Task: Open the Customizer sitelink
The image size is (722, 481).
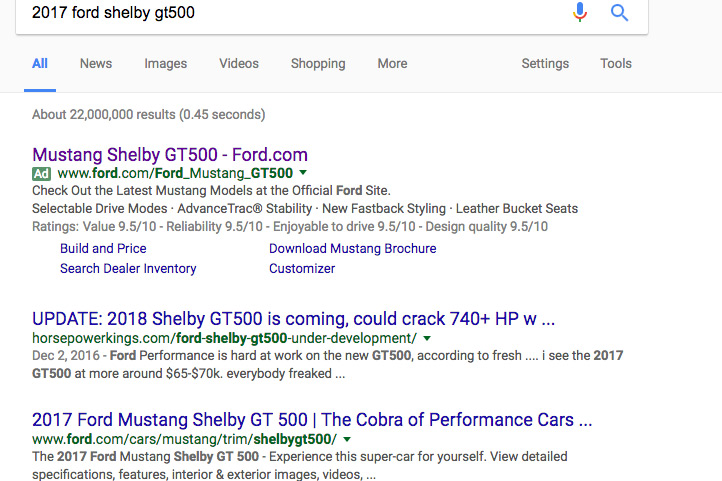Action: pos(302,268)
